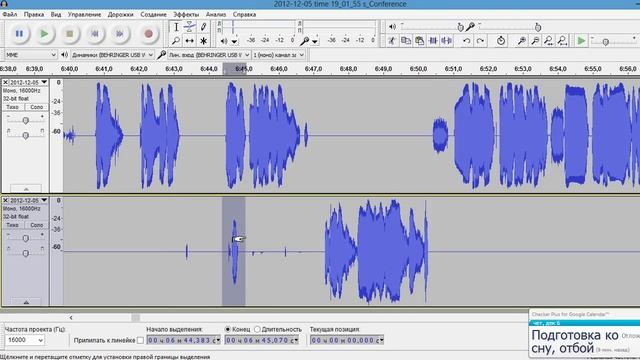Click the Undo arrow icon
The width and height of the screenshot is (640, 360).
(467, 40)
